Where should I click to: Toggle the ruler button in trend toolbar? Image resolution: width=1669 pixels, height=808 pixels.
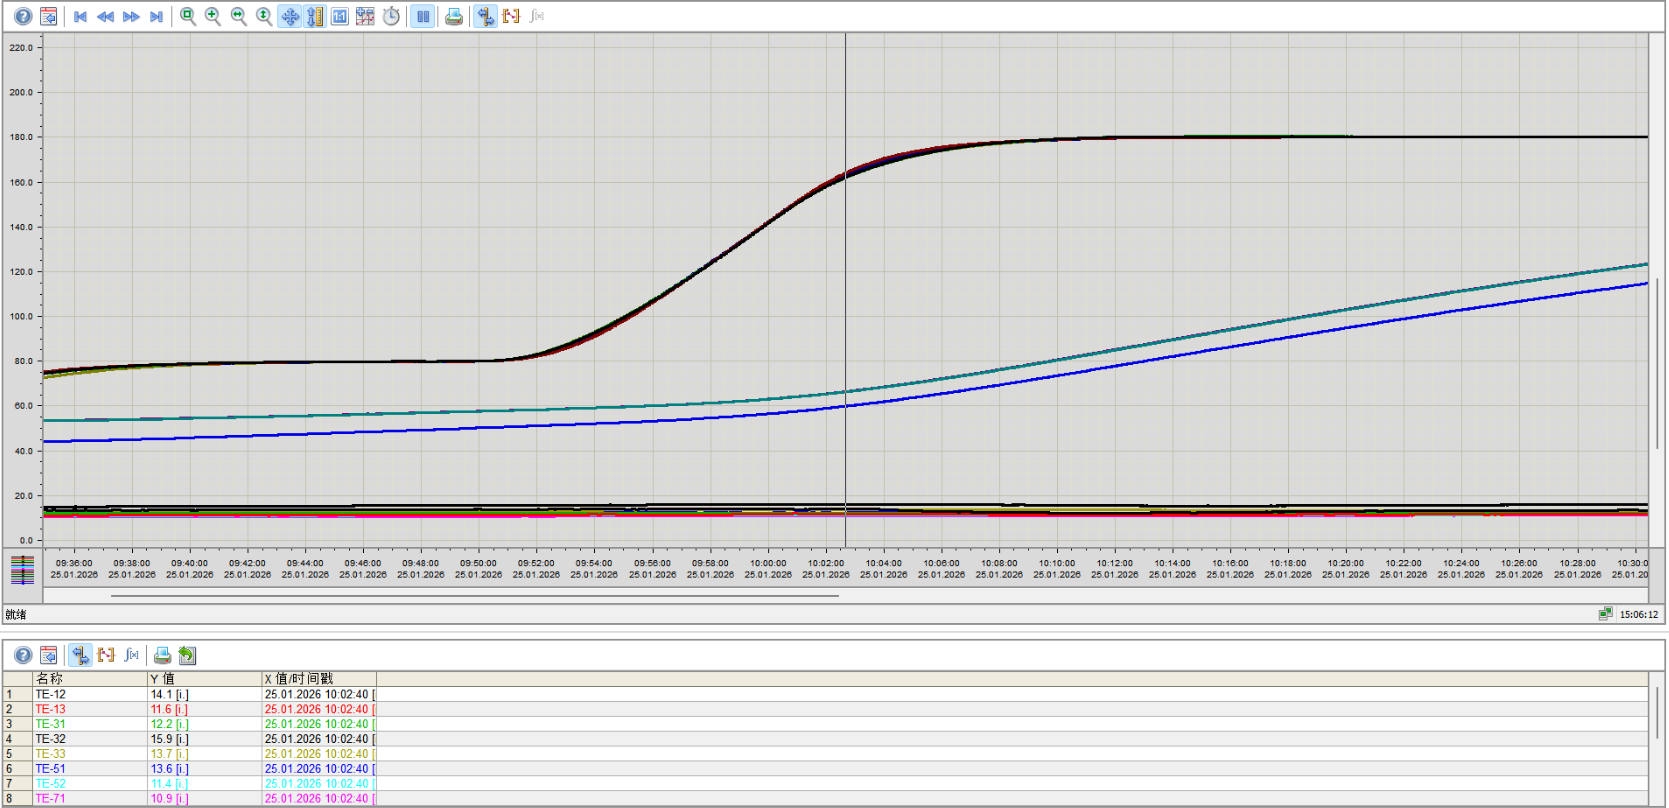tap(485, 16)
